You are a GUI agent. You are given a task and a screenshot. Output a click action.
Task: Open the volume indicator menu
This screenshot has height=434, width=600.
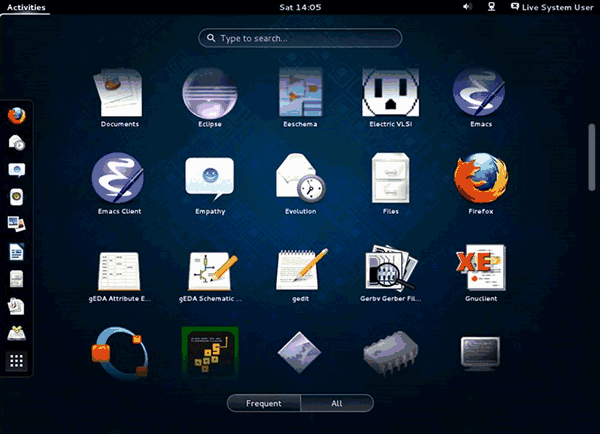(467, 7)
